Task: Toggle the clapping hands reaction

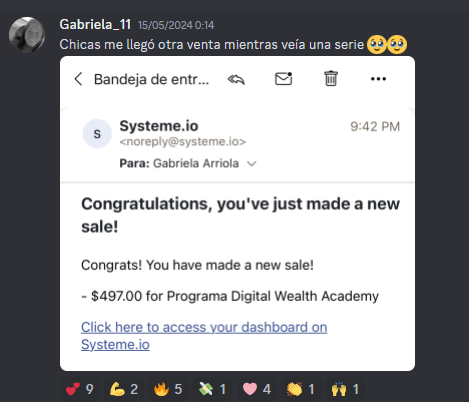Action: pyautogui.click(x=301, y=389)
